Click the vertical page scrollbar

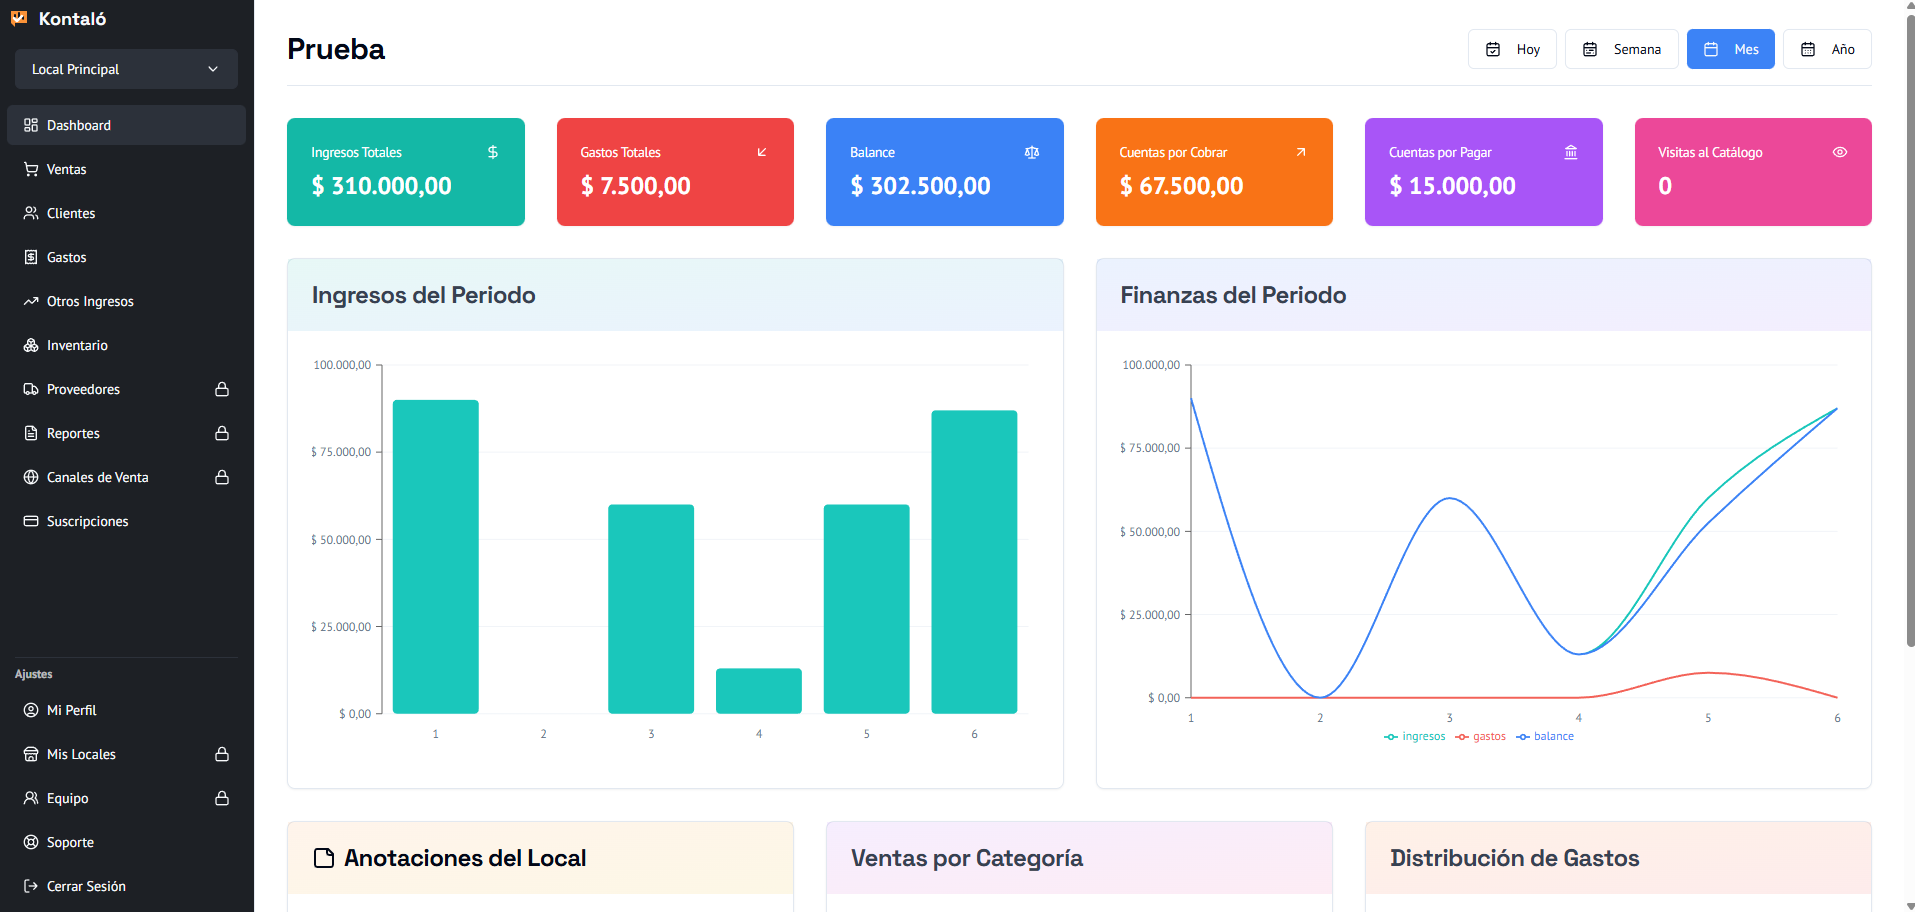1910,330
